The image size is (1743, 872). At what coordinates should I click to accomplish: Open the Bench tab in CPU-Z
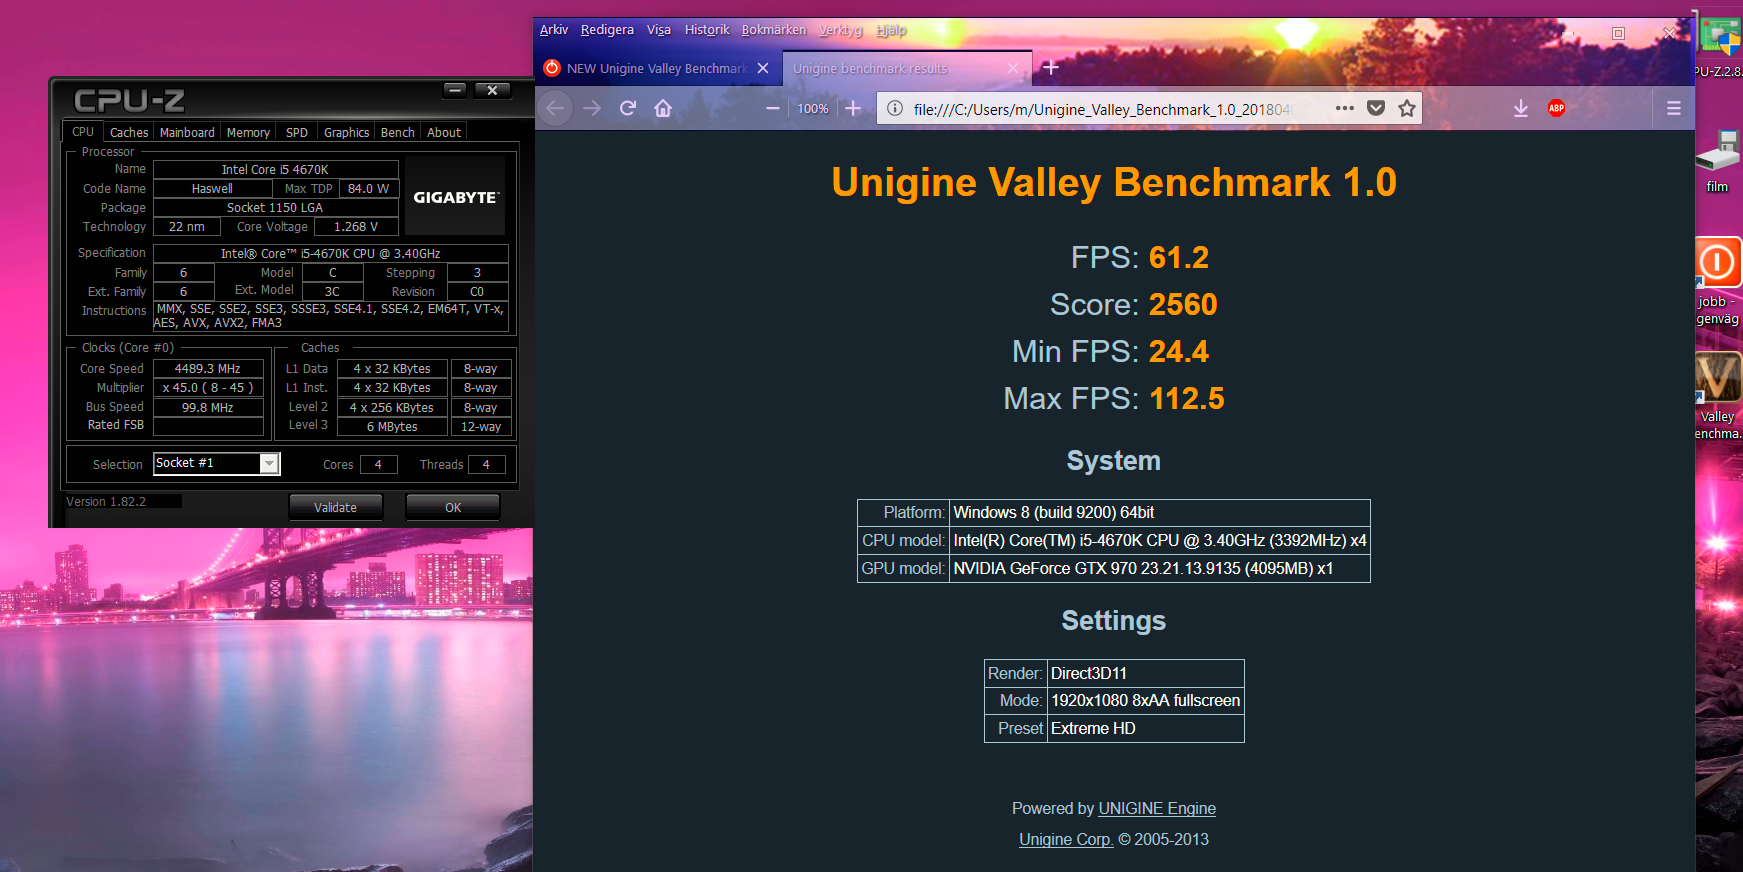click(x=397, y=132)
